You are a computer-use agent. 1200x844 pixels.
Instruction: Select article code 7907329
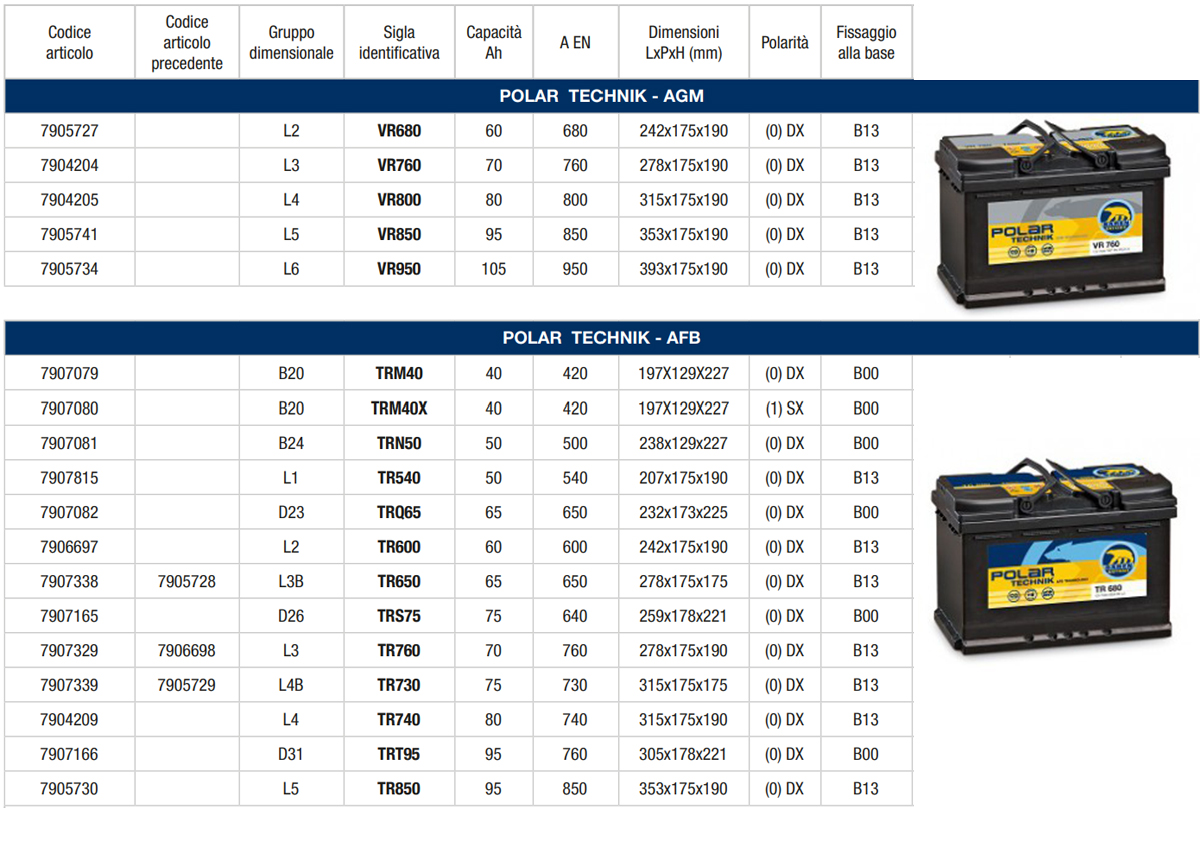coord(70,651)
